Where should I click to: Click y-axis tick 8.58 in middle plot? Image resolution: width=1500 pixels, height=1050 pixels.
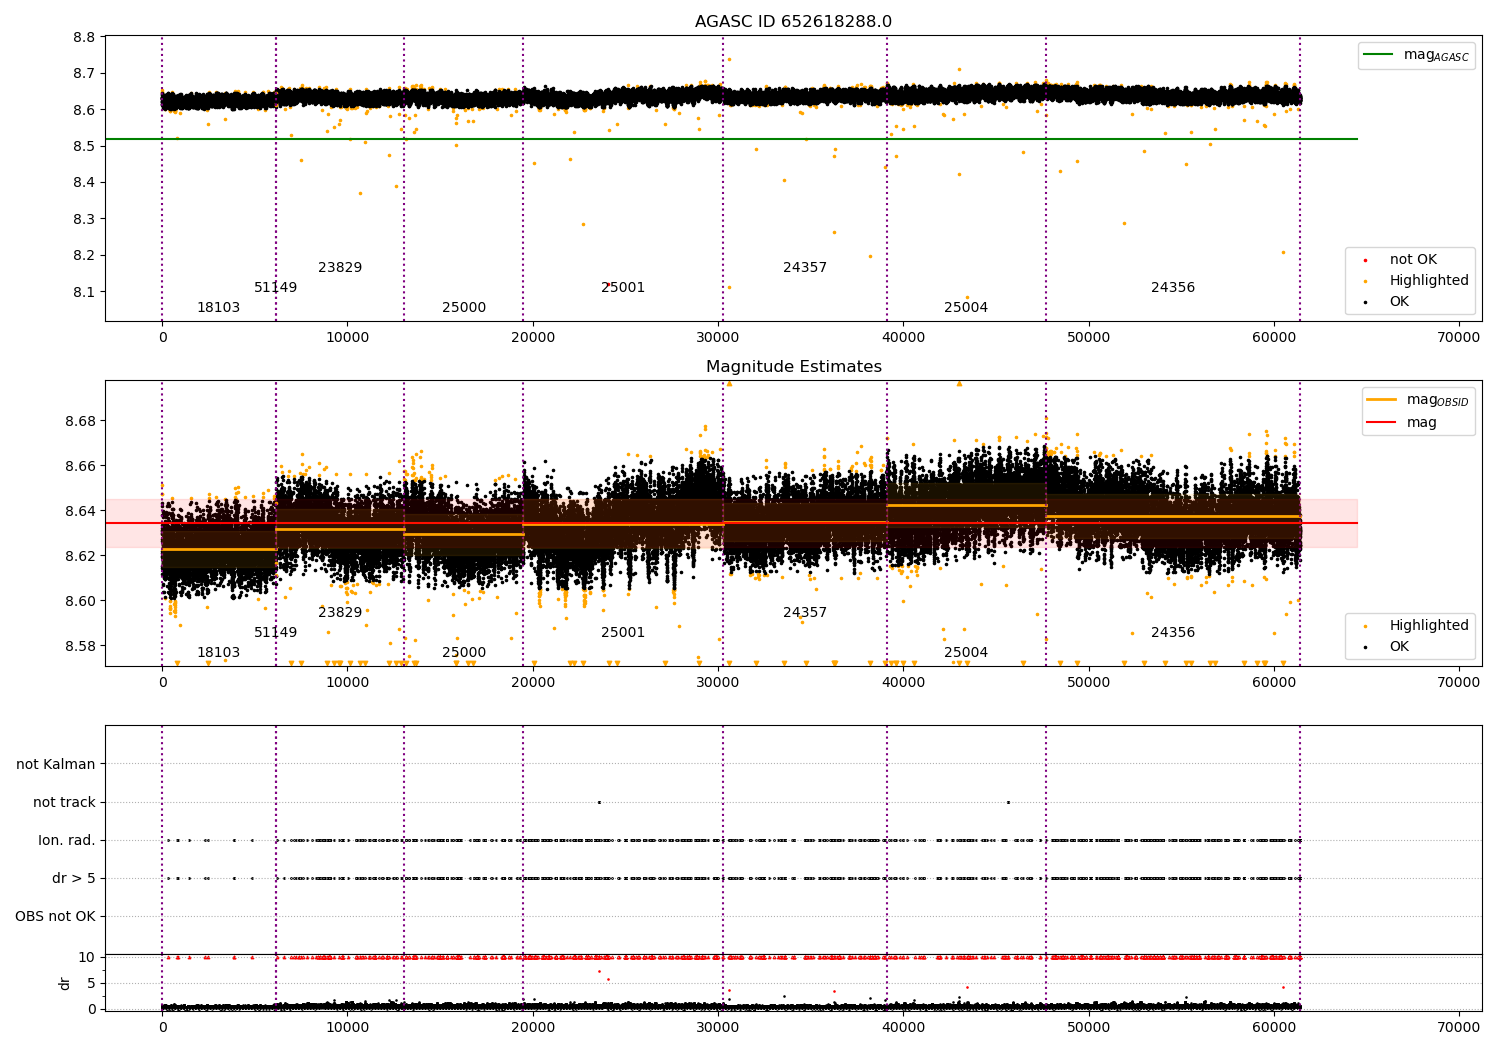(81, 646)
